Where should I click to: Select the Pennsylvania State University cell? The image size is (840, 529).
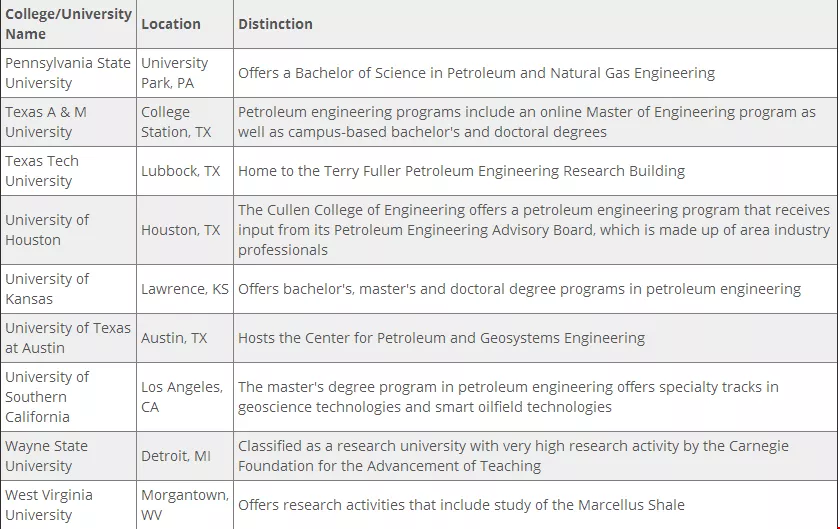click(x=68, y=73)
